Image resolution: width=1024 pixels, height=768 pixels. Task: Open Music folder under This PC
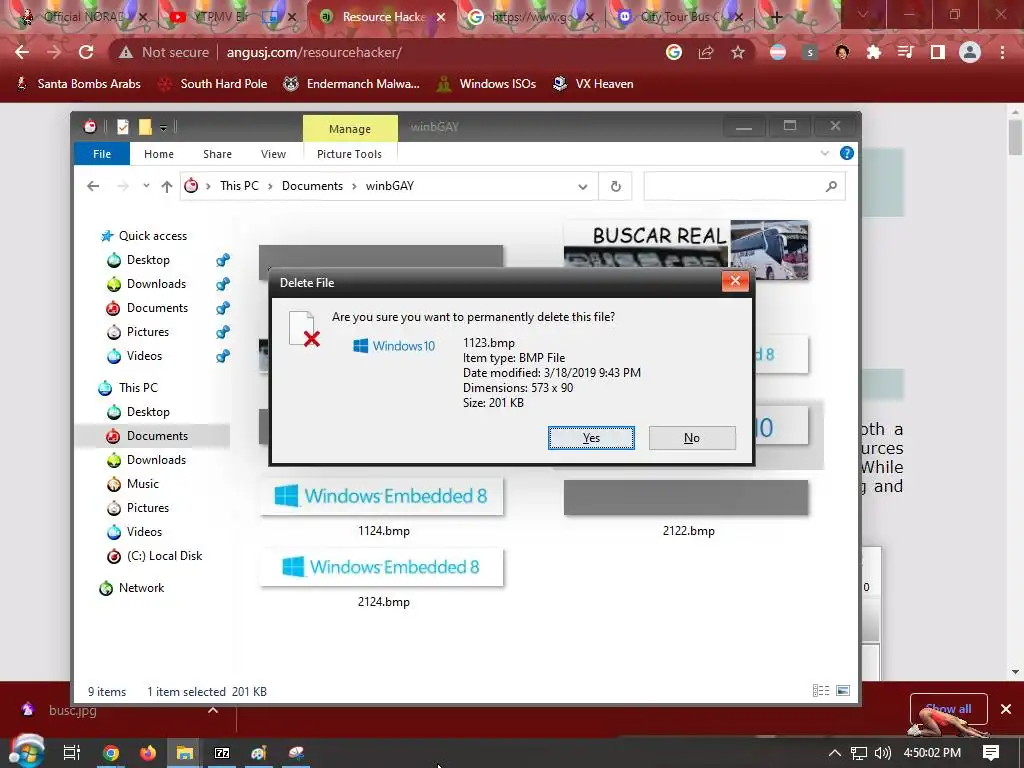[142, 484]
